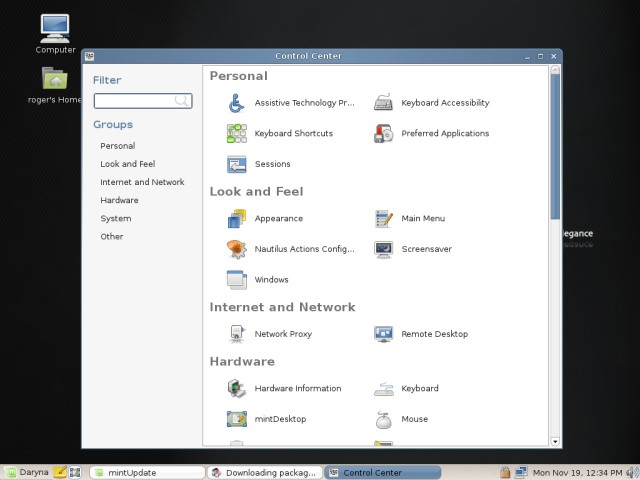Viewport: 640px width, 480px height.
Task: Click roger's Home folder desktop icon
Action: 55,78
